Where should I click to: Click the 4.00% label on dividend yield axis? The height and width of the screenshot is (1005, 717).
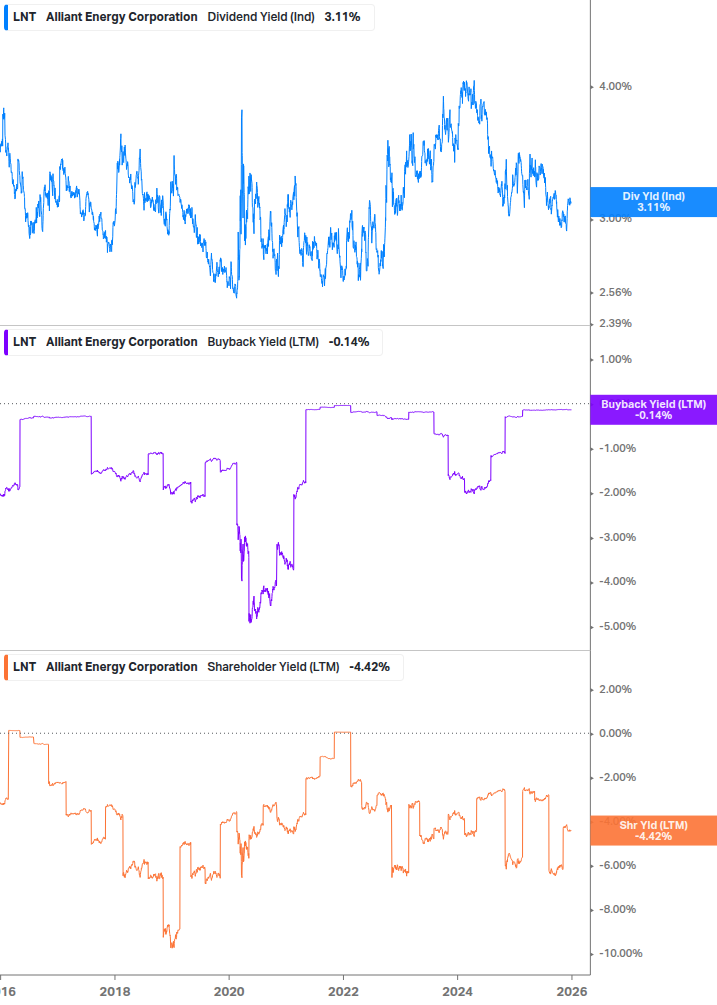coord(615,87)
